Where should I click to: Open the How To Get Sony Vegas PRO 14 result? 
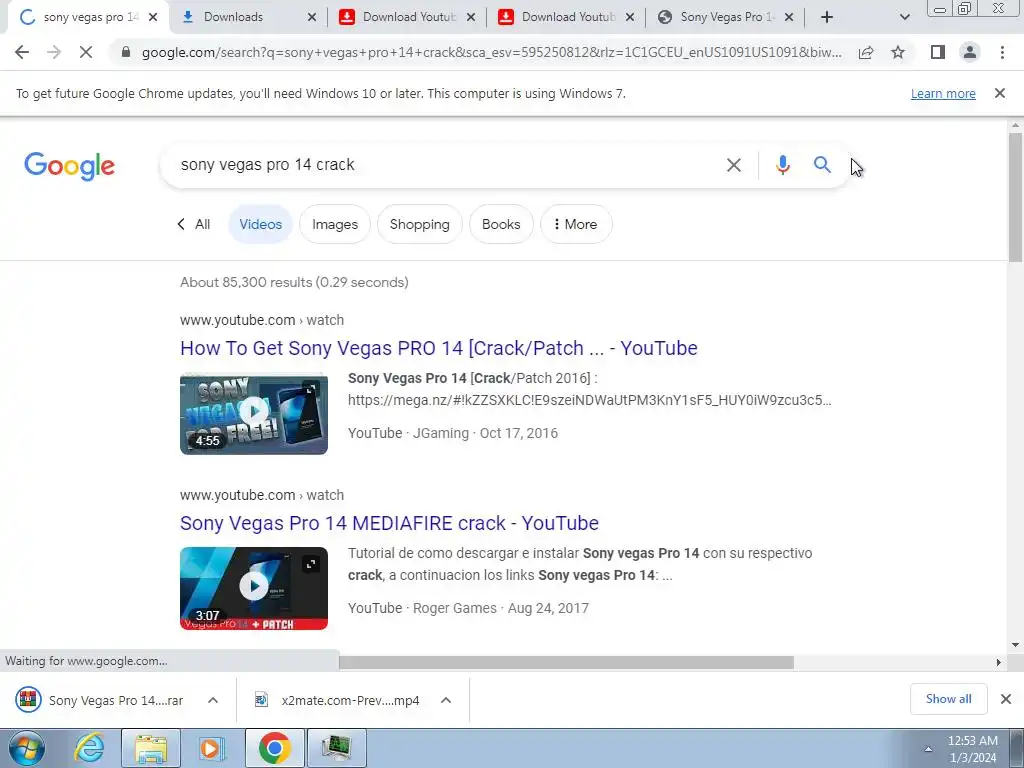coord(439,348)
